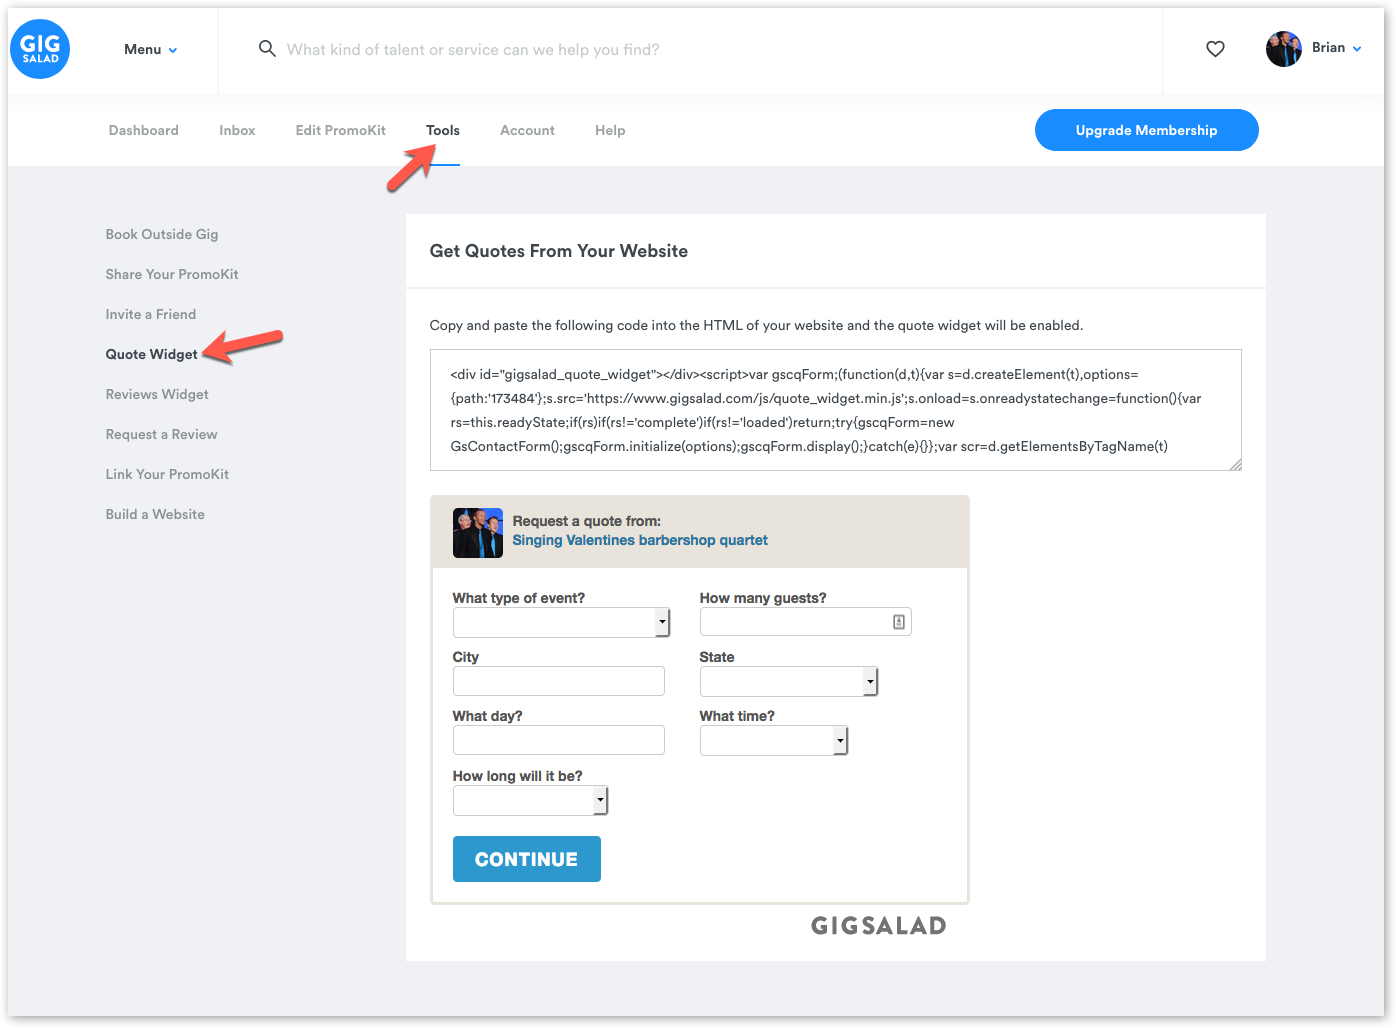Click the guests number field stepper icon

pos(899,622)
